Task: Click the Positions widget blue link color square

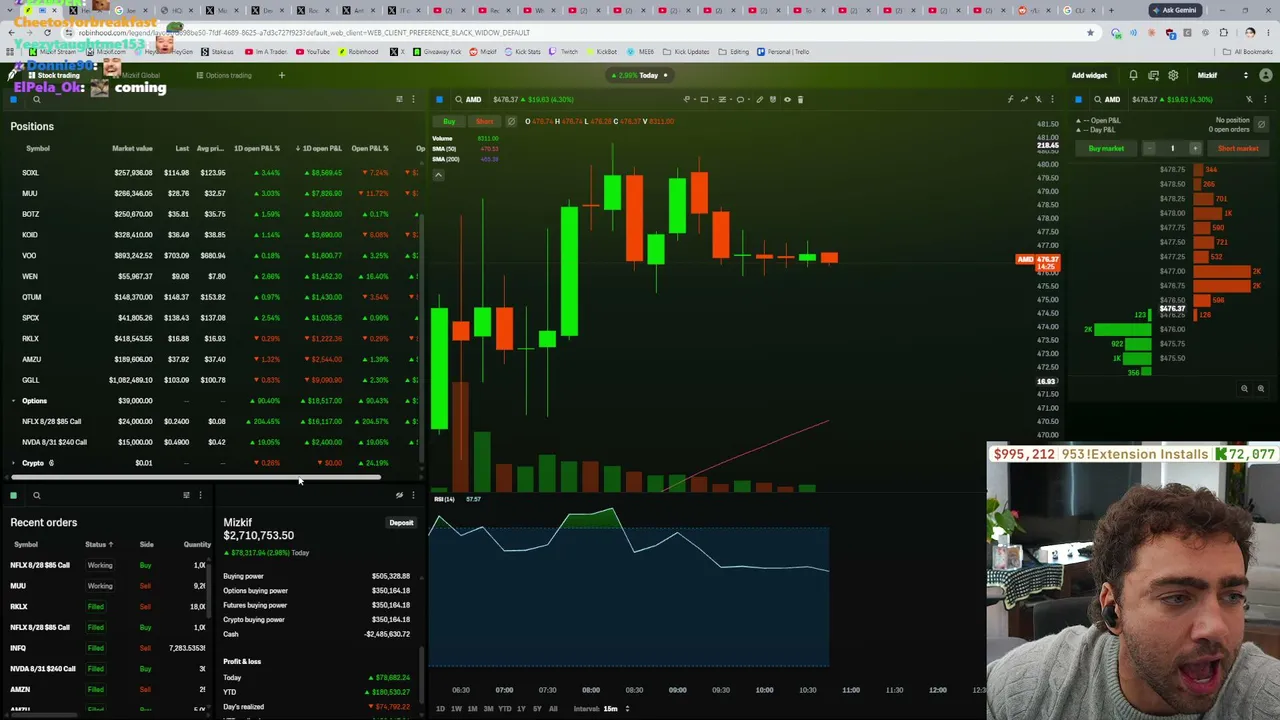Action: pos(14,99)
